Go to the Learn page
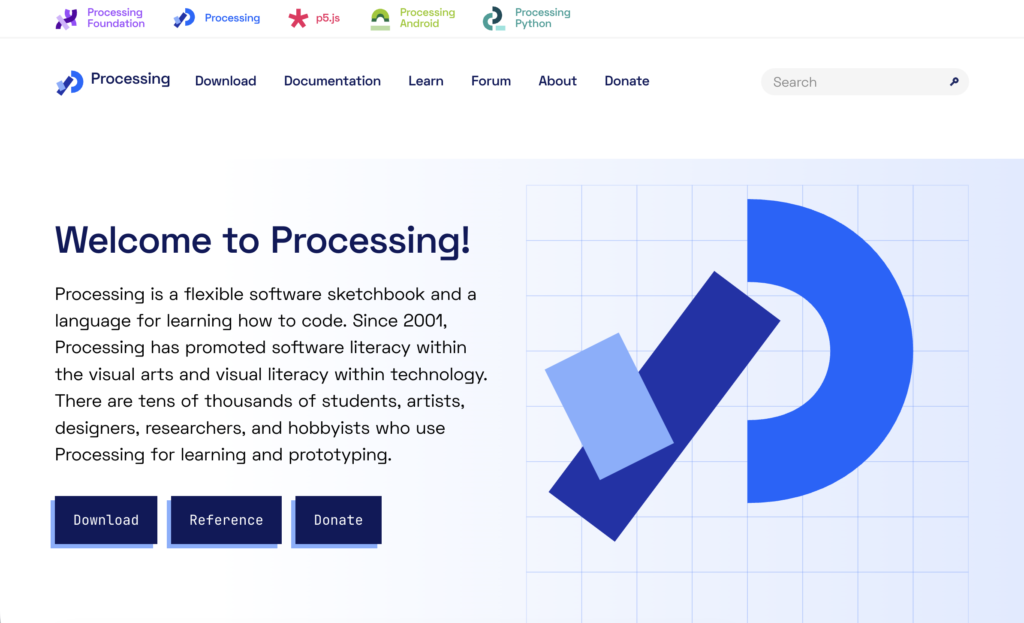 425,81
